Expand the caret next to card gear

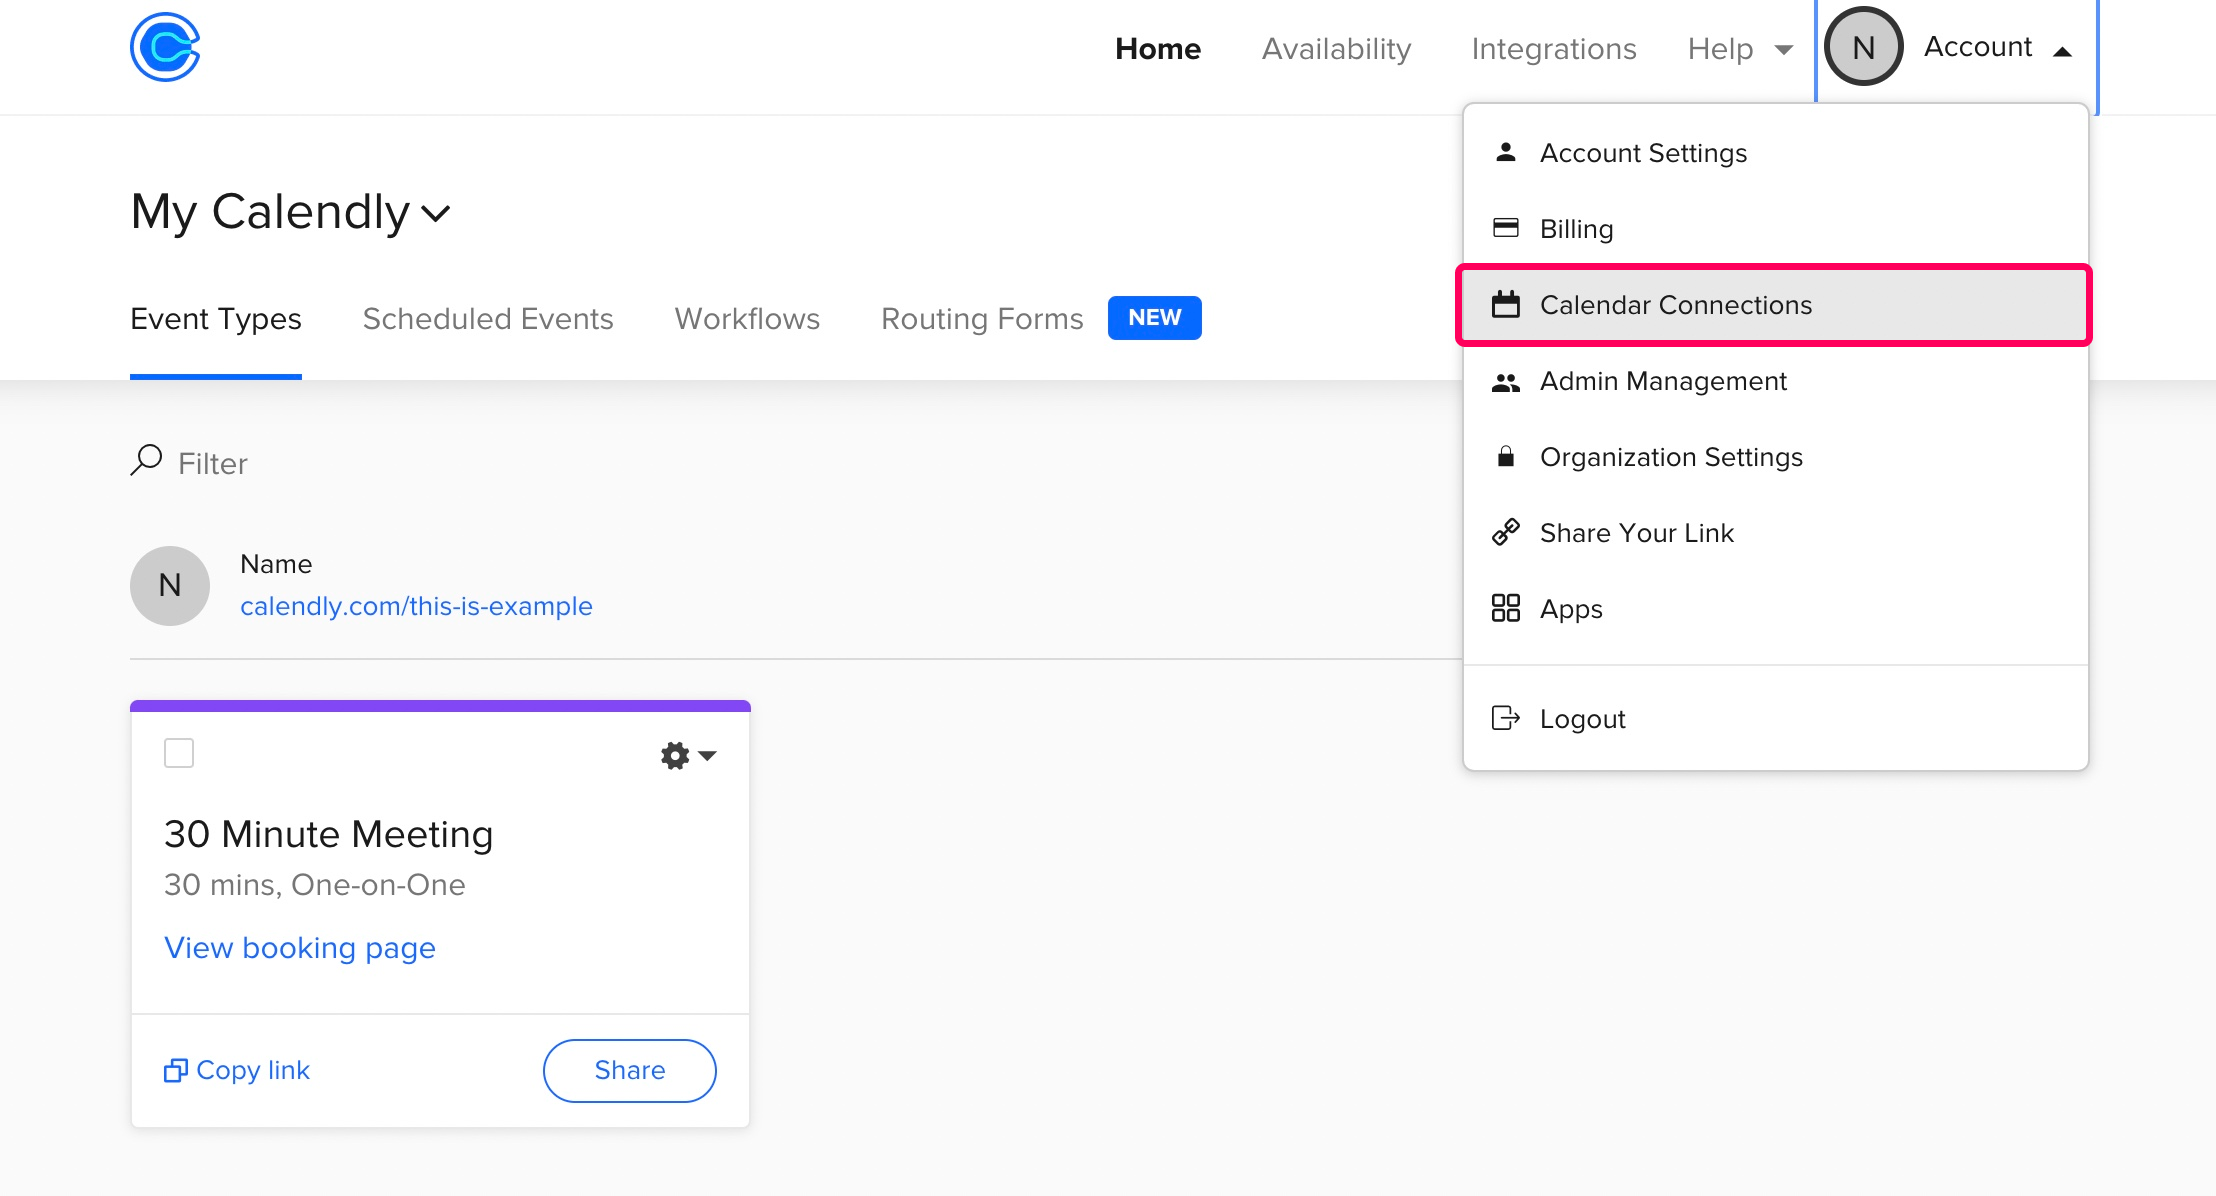coord(708,755)
